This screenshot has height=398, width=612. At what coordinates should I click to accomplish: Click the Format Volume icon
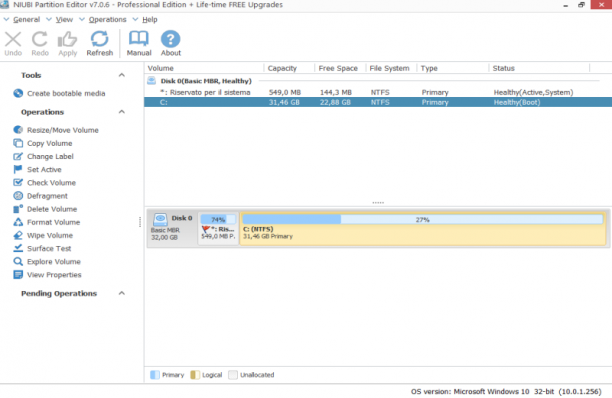coord(18,222)
